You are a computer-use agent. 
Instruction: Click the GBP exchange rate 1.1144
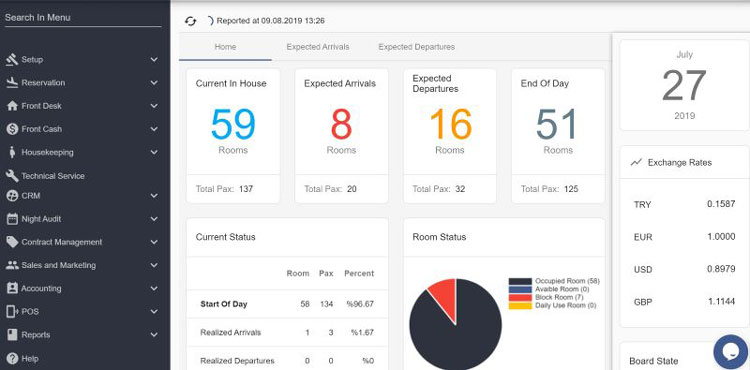[721, 302]
